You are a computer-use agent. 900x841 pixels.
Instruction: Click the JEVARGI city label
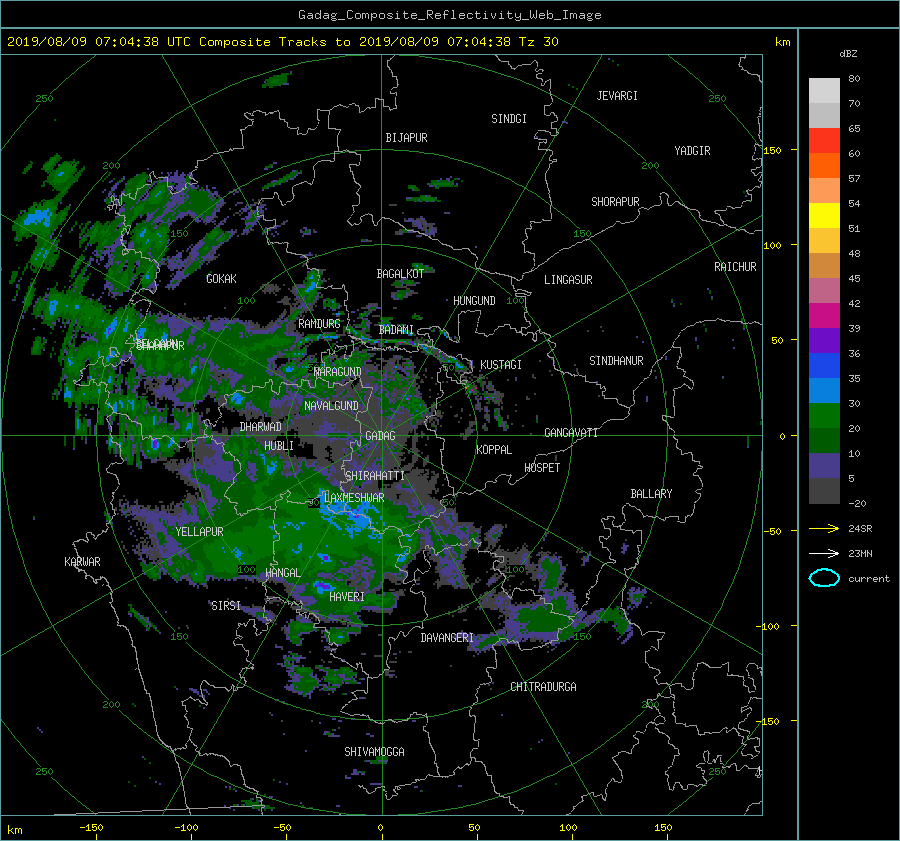point(617,96)
